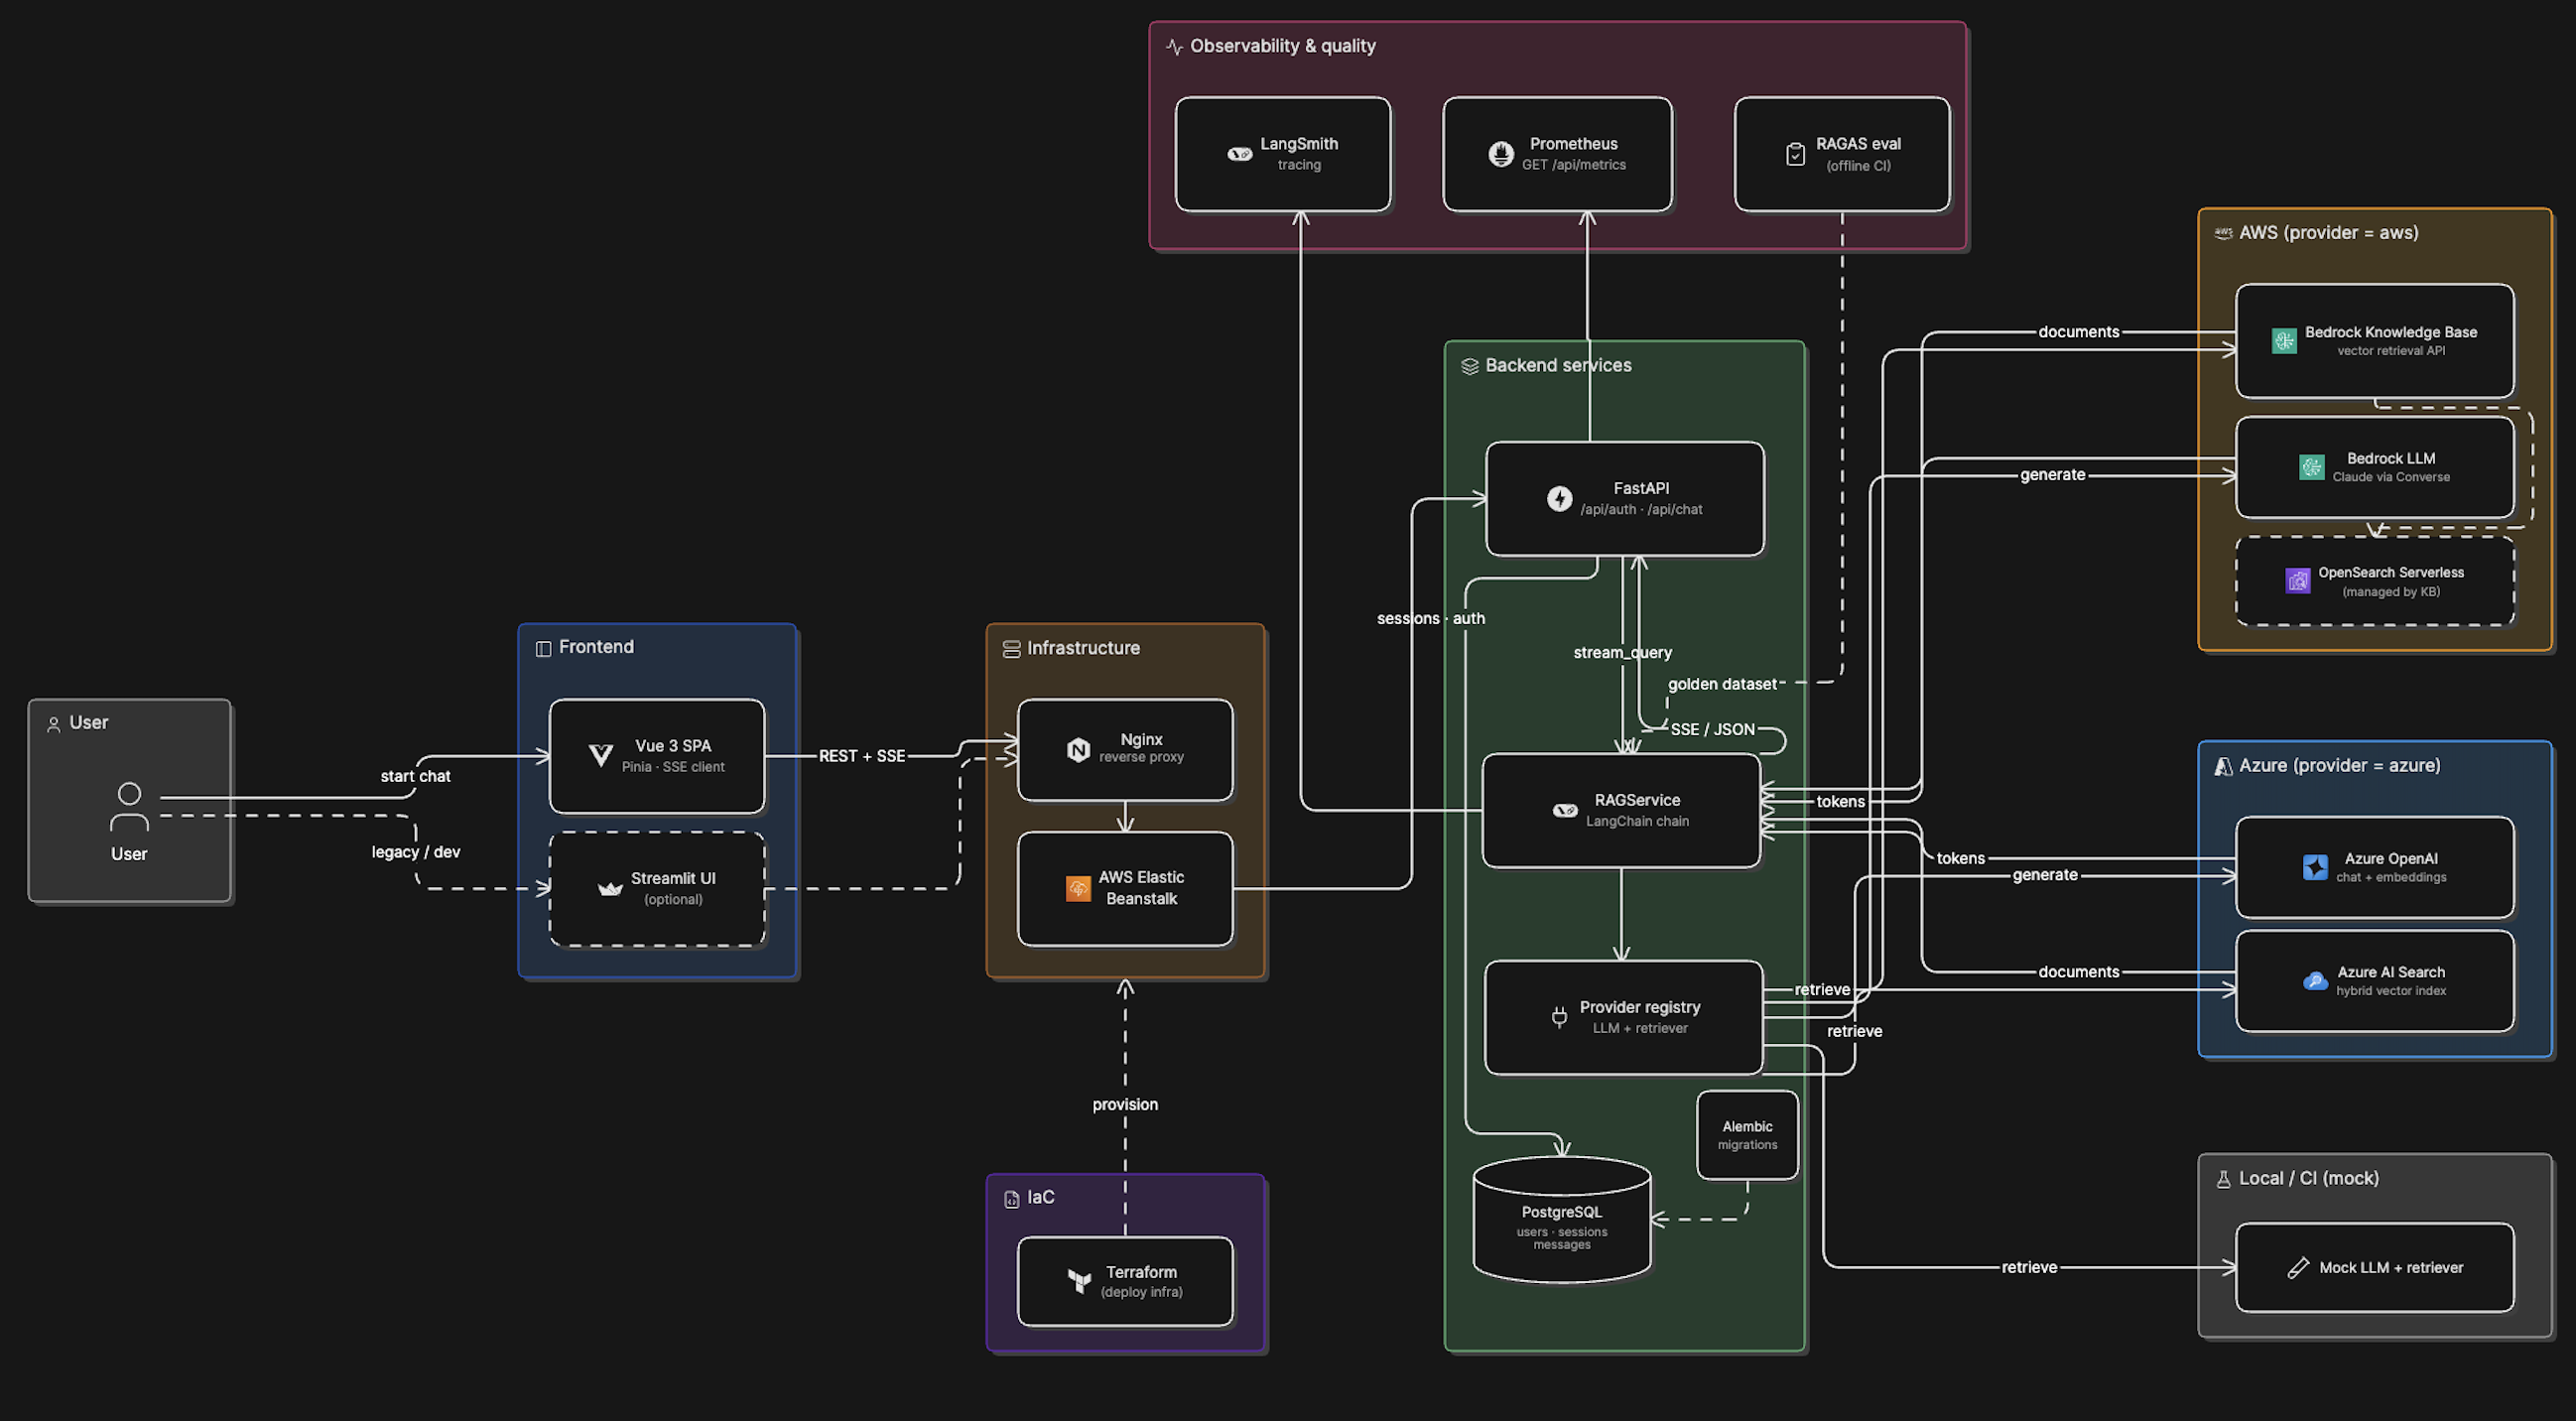Click the 'reverse proxy' subtitle text
2576x1421 pixels.
1141,757
